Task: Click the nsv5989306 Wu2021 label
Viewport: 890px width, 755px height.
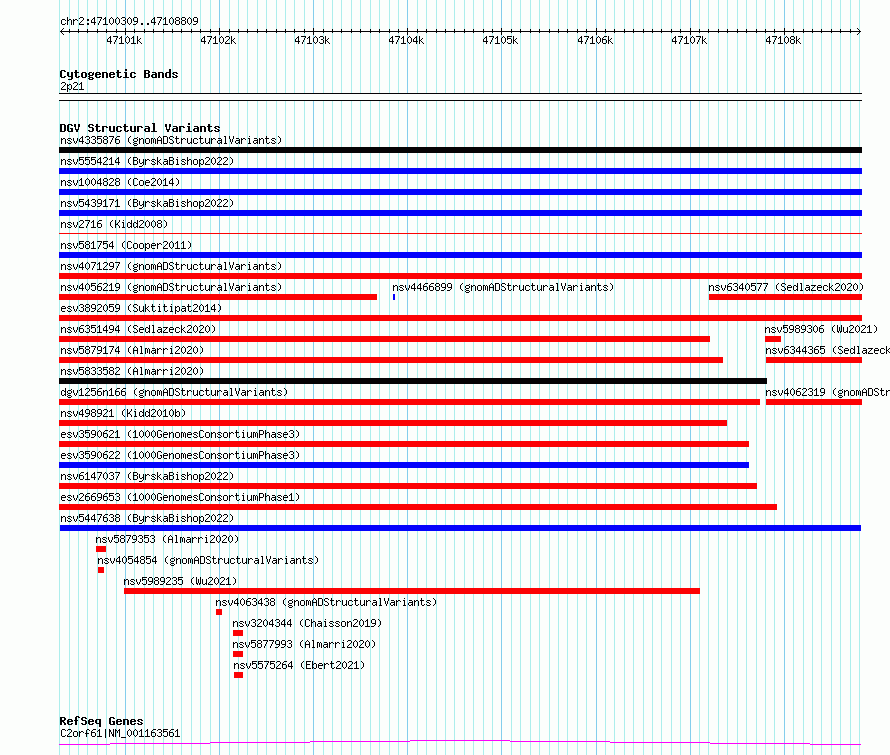Action: click(x=821, y=329)
